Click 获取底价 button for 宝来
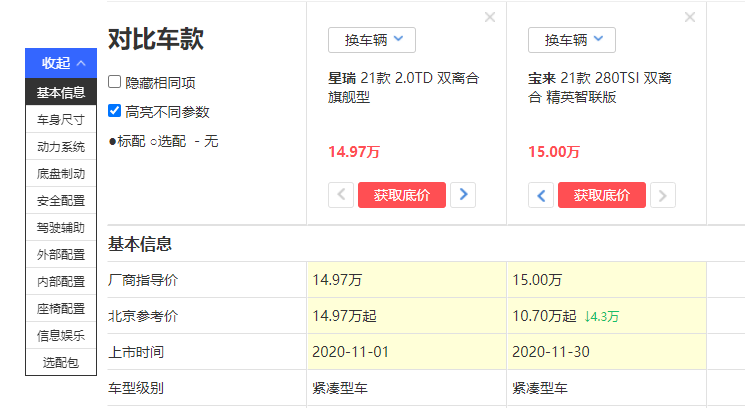 (601, 195)
